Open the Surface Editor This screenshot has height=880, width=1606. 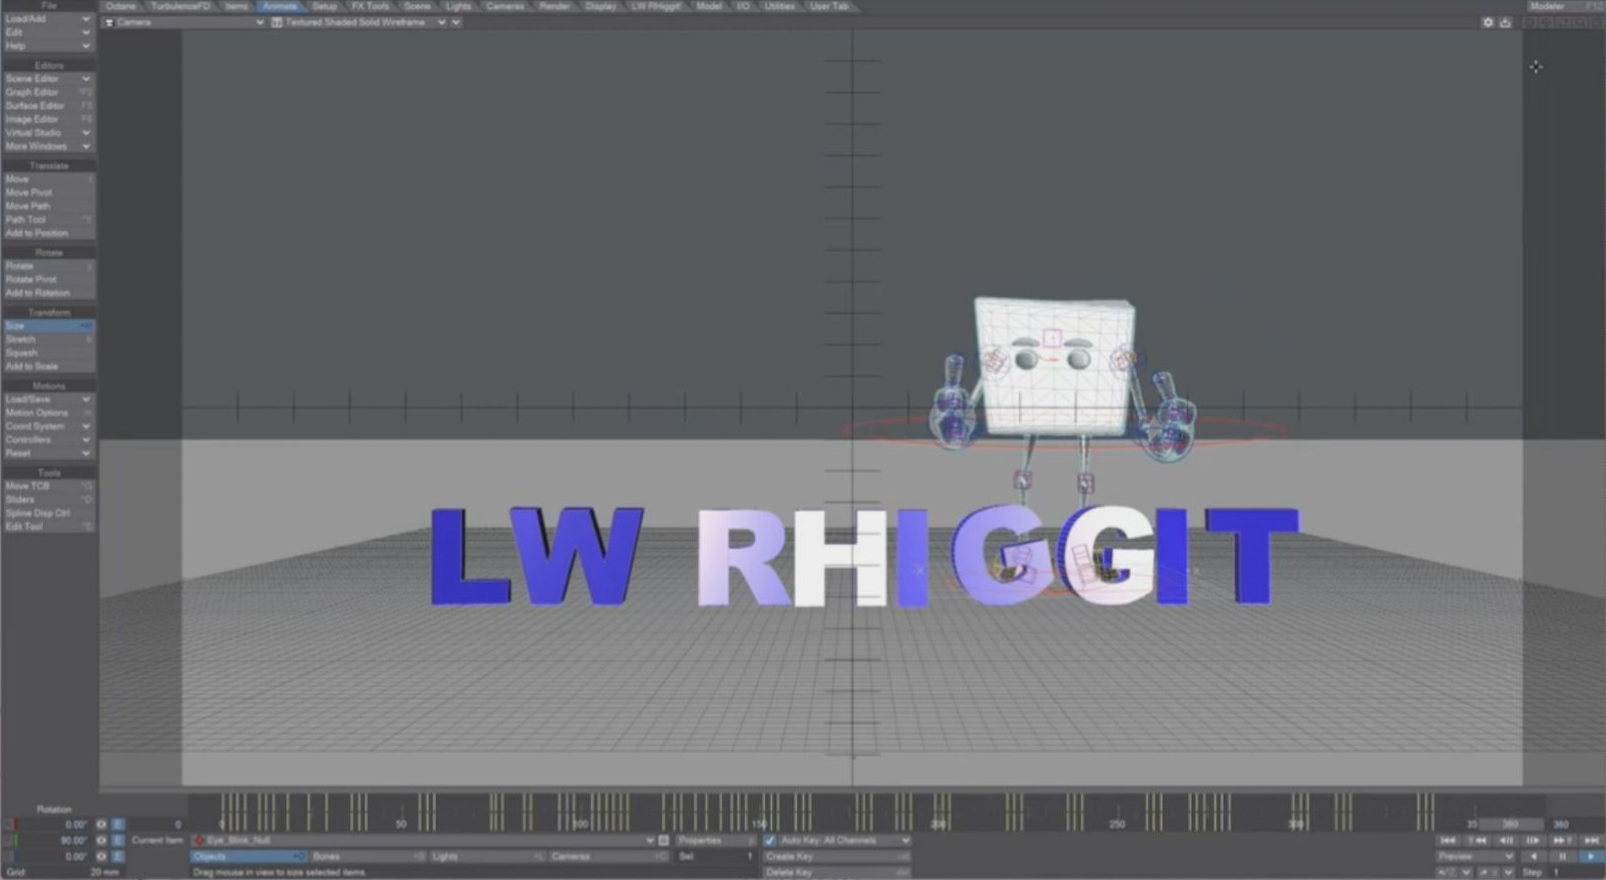pyautogui.click(x=48, y=105)
